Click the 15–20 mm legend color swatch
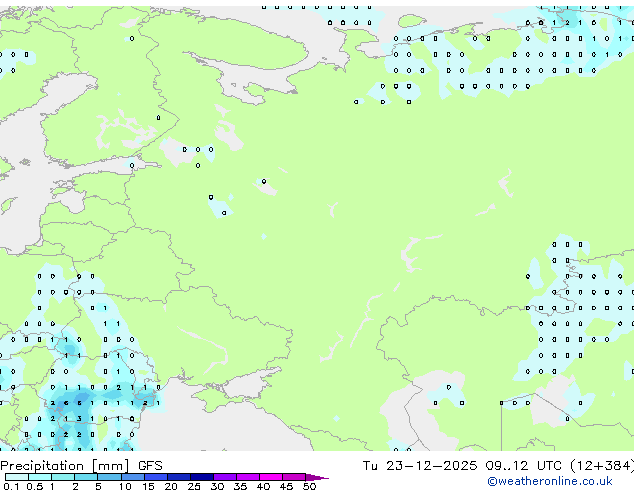 156,477
